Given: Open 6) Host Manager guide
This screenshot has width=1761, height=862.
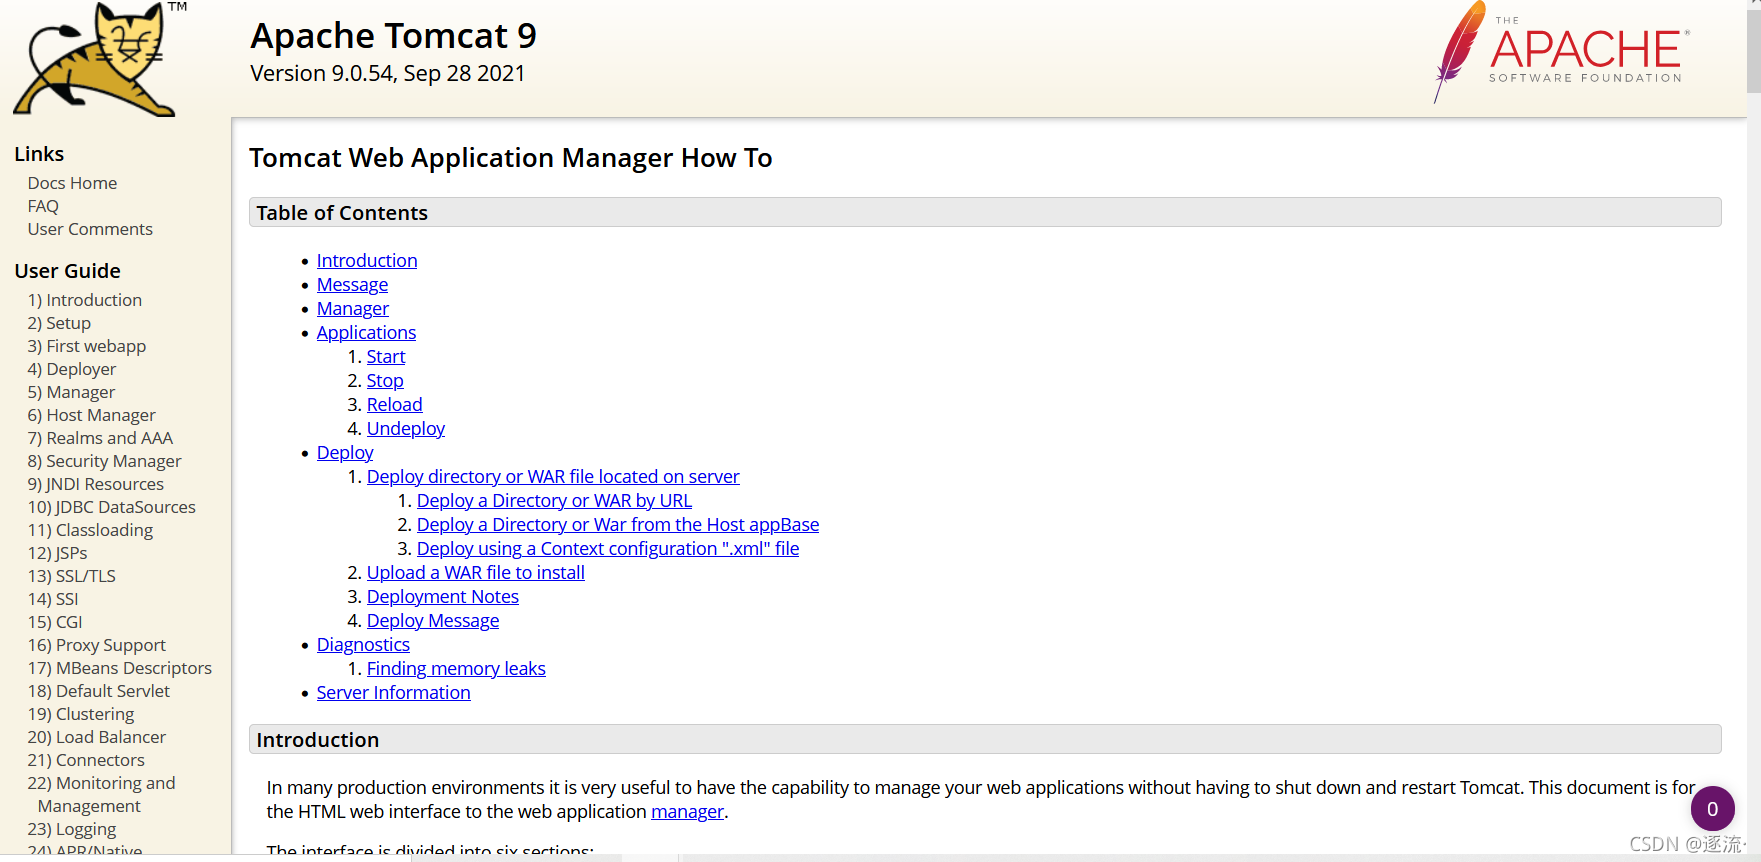Looking at the screenshot, I should pyautogui.click(x=92, y=415).
